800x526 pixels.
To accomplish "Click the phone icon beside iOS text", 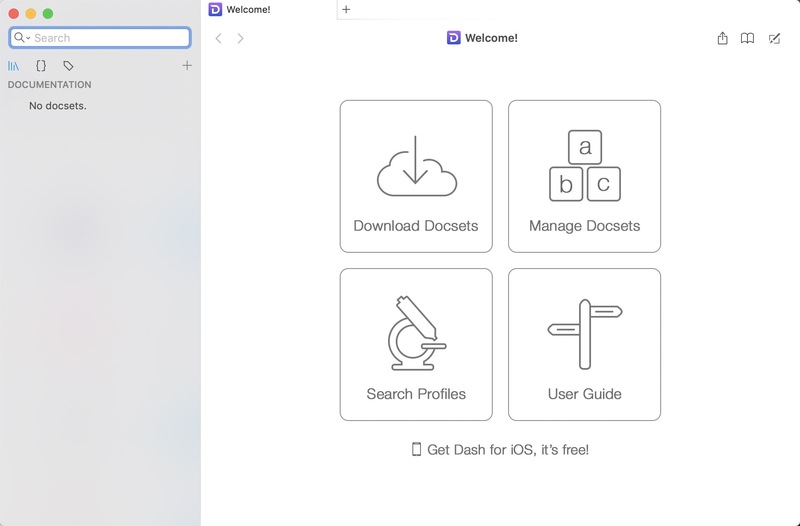I will pyautogui.click(x=416, y=449).
